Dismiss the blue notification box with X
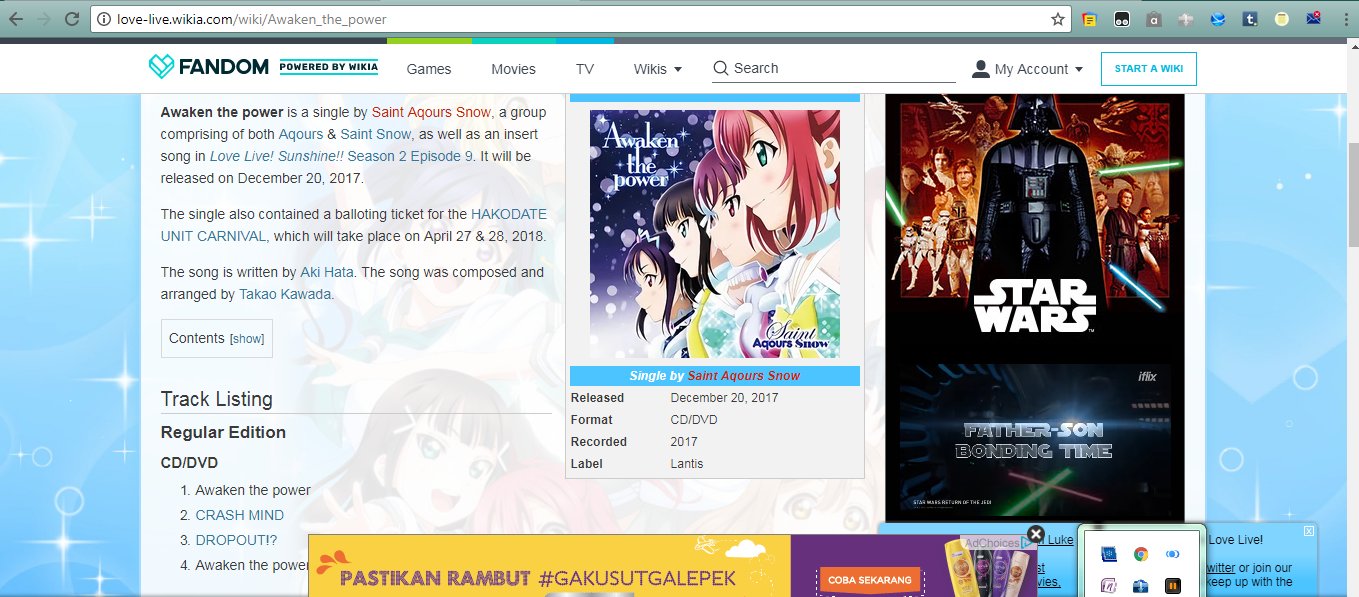This screenshot has height=597, width=1359. coord(1309,531)
